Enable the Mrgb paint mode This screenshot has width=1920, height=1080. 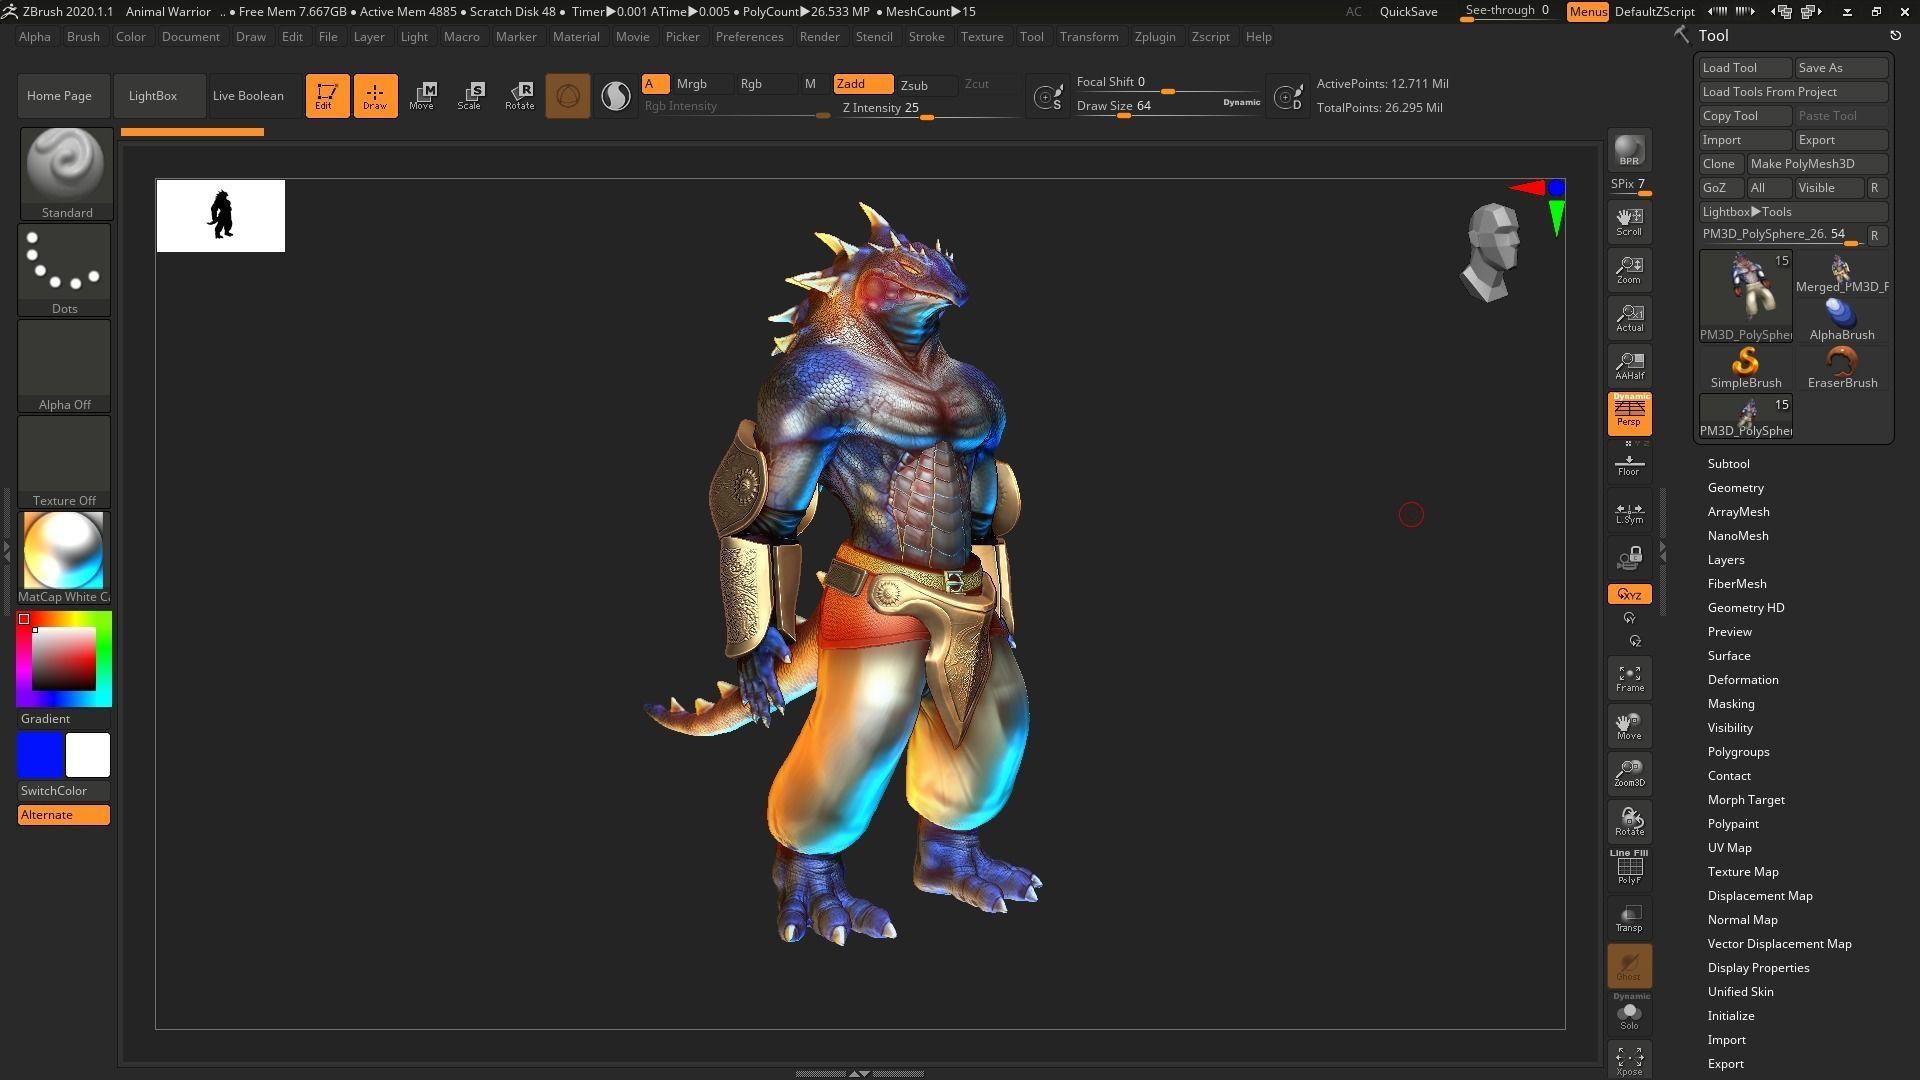tap(691, 84)
